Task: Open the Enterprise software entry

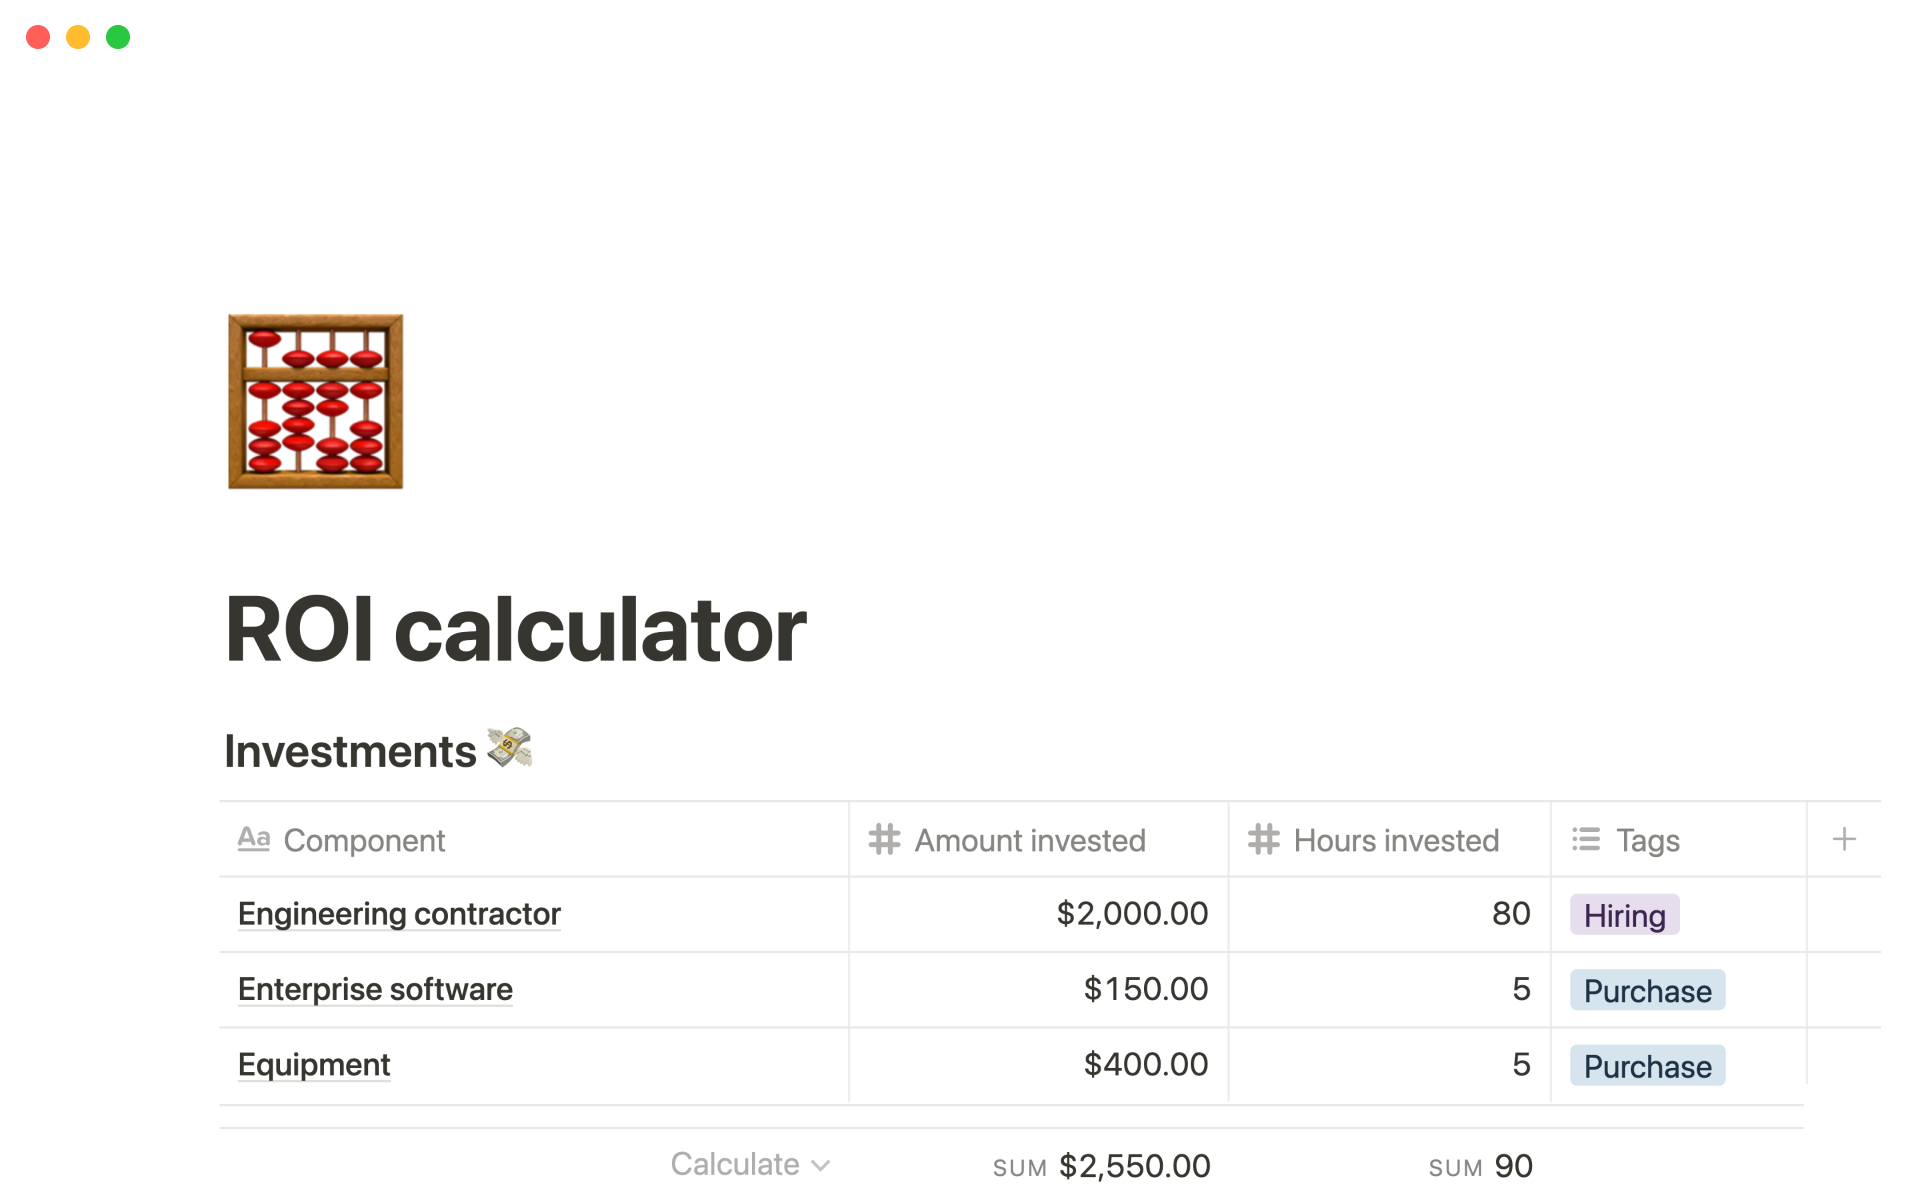Action: click(375, 989)
